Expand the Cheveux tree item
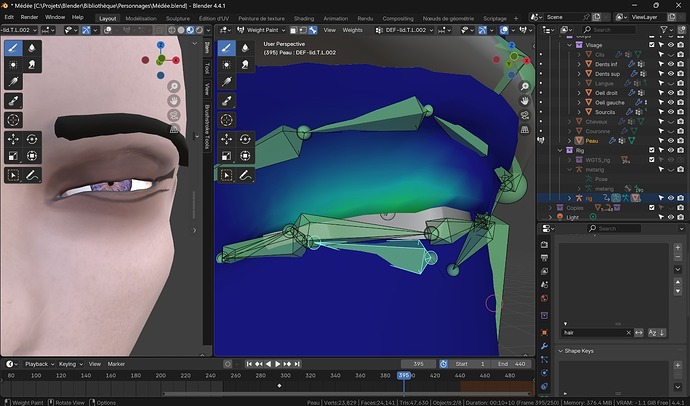The width and height of the screenshot is (690, 406). (569, 121)
